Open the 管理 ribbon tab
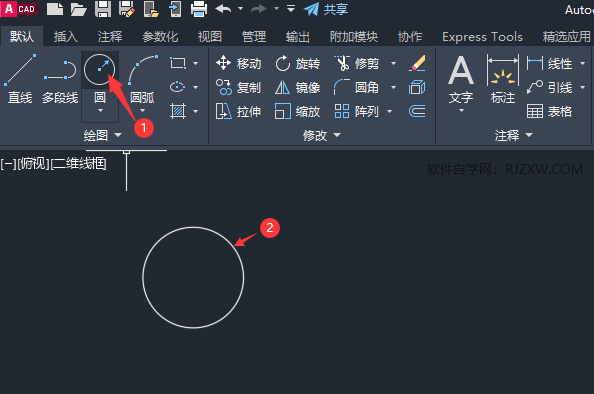This screenshot has height=394, width=594. click(254, 37)
